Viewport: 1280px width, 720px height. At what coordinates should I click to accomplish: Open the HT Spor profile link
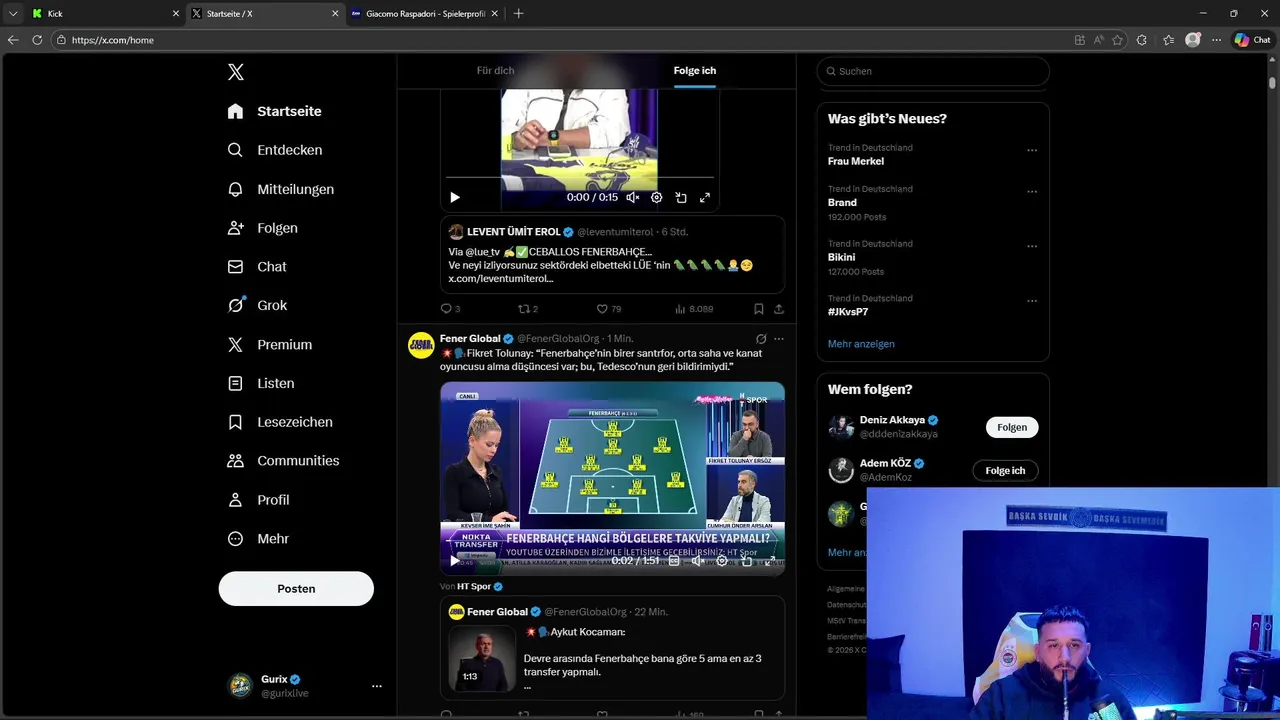pyautogui.click(x=475, y=587)
